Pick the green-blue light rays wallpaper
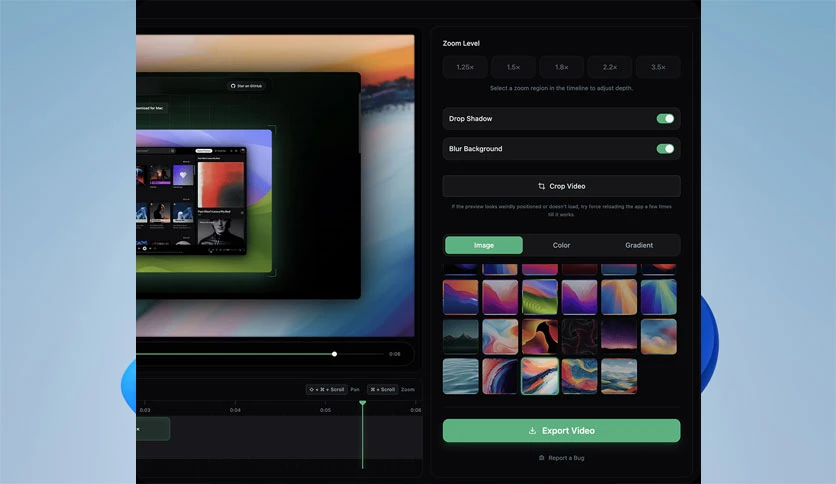This screenshot has height=484, width=836. 658,297
